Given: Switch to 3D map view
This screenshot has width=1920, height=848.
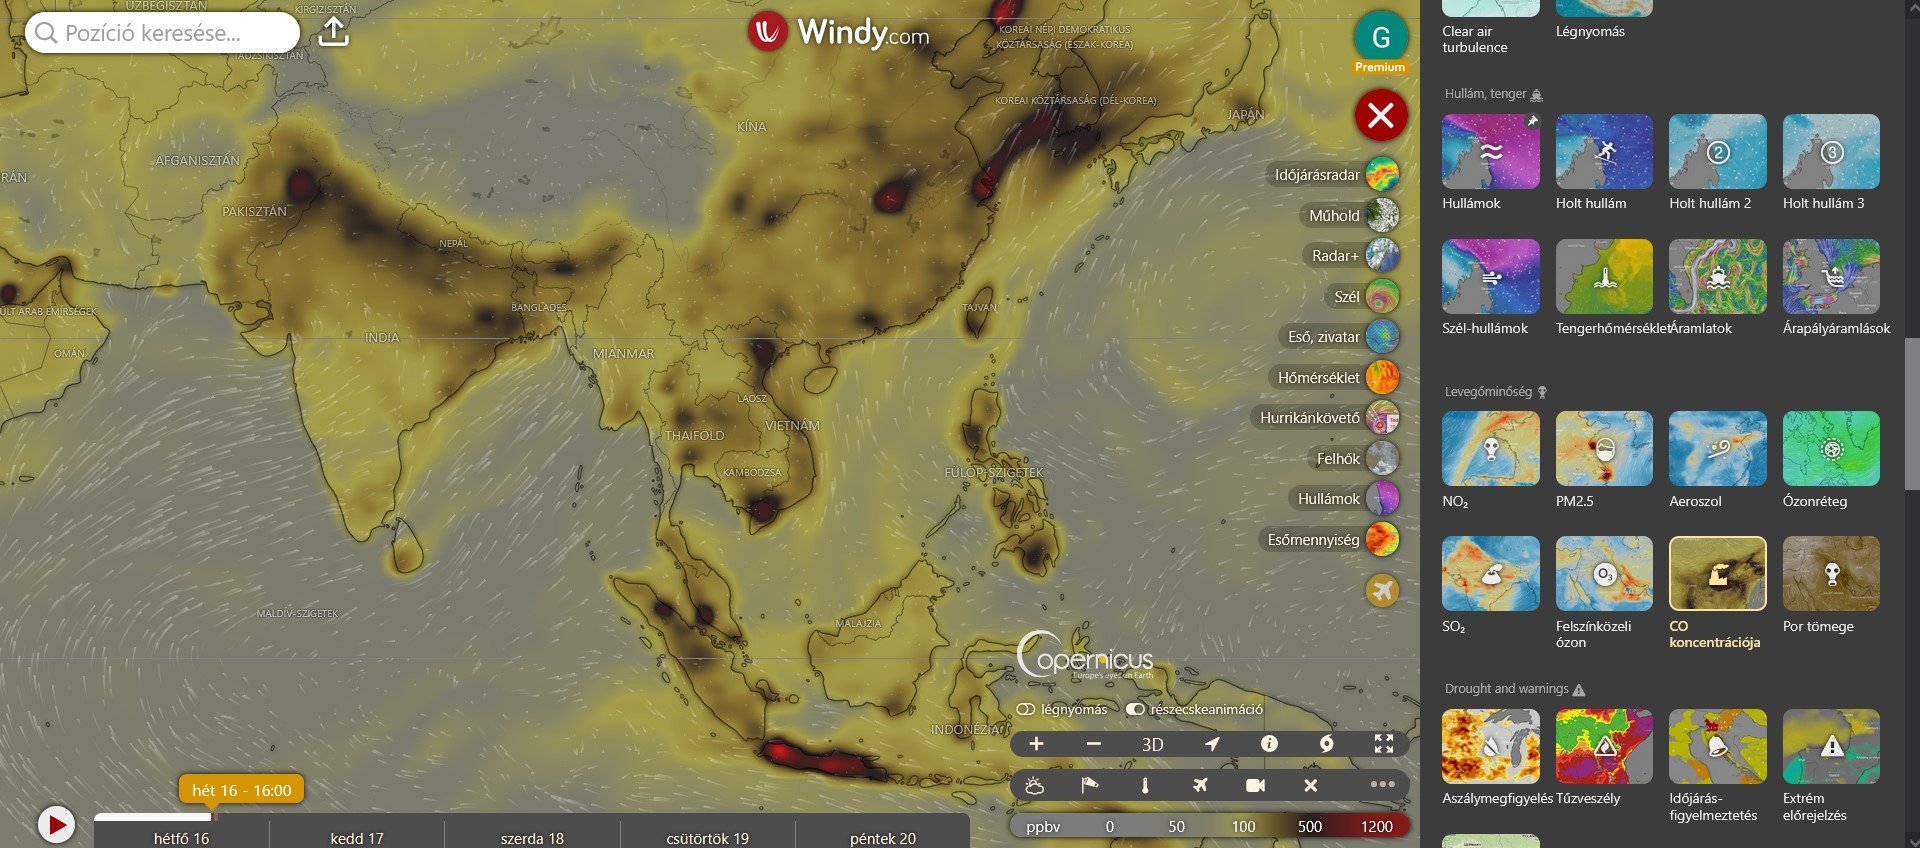Looking at the screenshot, I should [1152, 744].
